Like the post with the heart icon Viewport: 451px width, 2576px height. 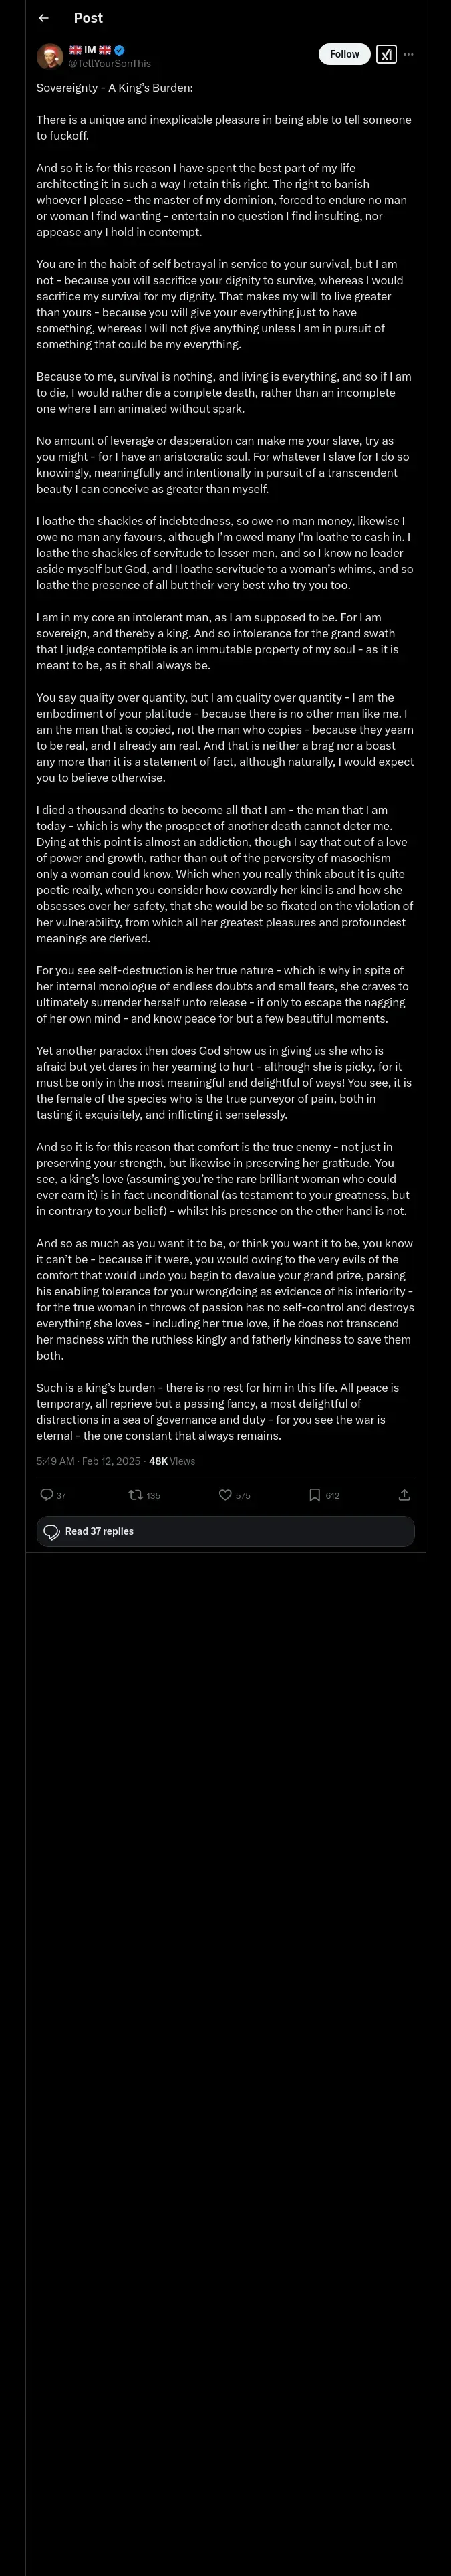tap(225, 1494)
